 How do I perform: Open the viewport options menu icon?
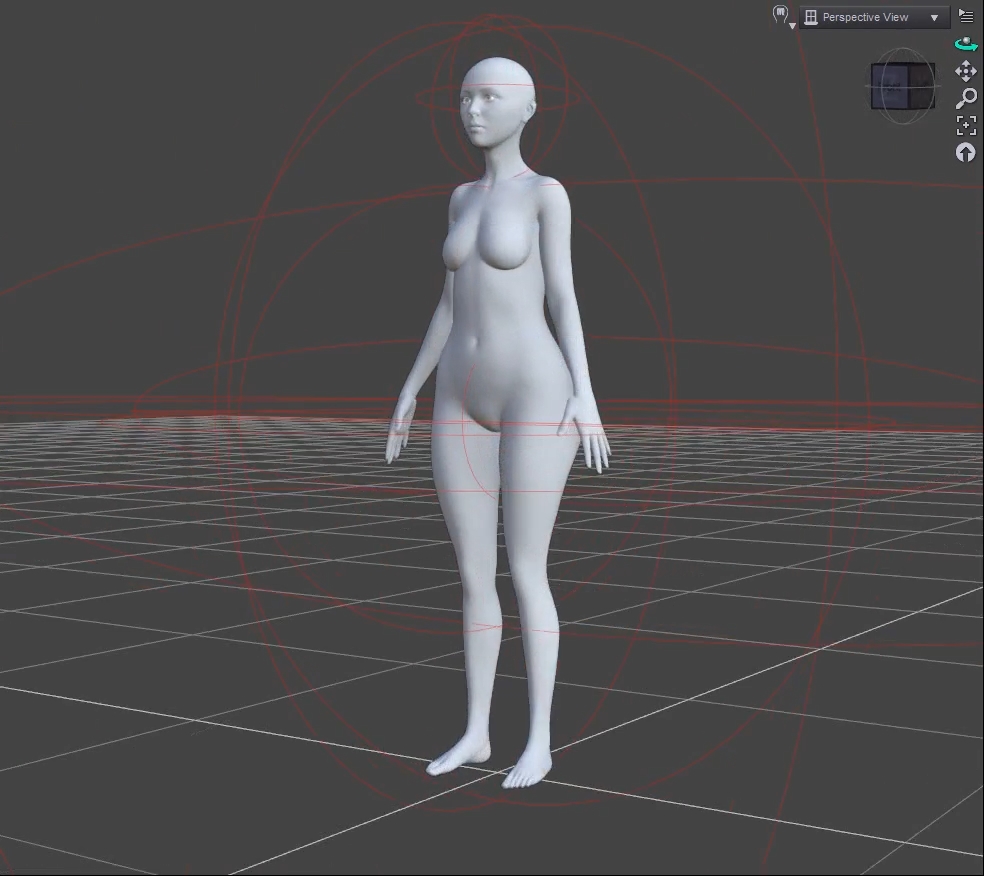(x=966, y=16)
